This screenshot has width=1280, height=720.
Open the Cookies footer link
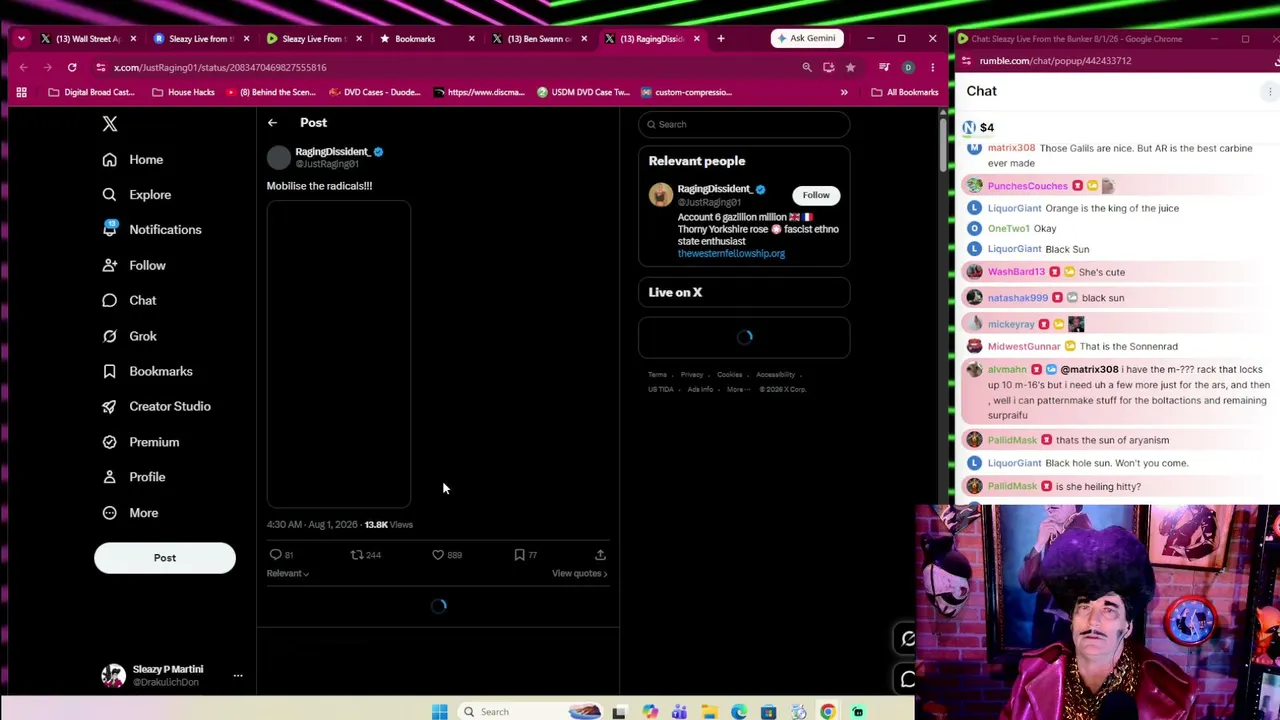[729, 375]
